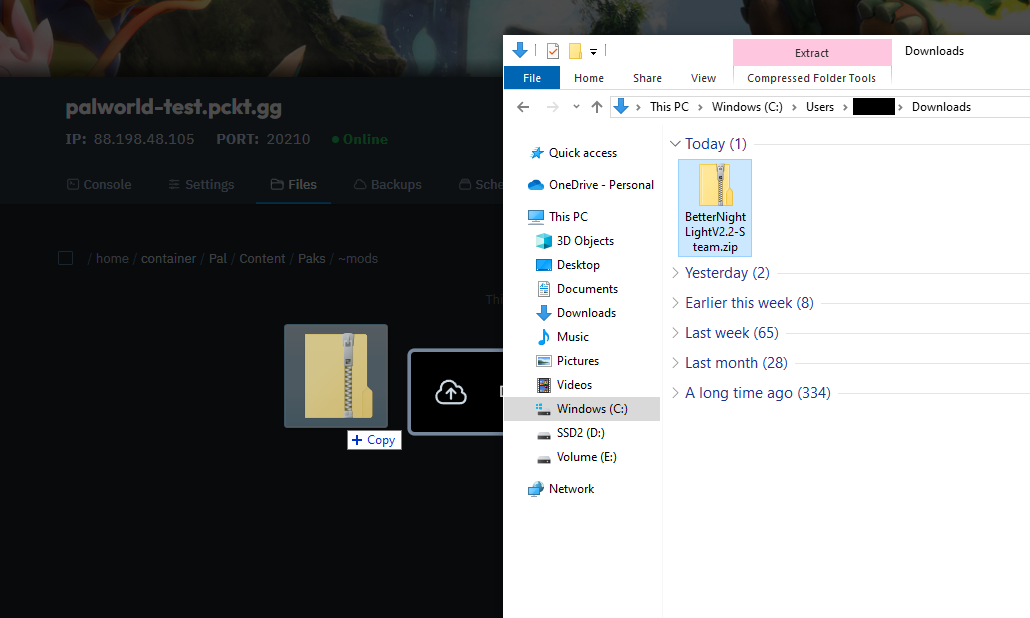The width and height of the screenshot is (1030, 618).
Task: Toggle the select-all checkbox in file manager
Action: click(x=66, y=258)
